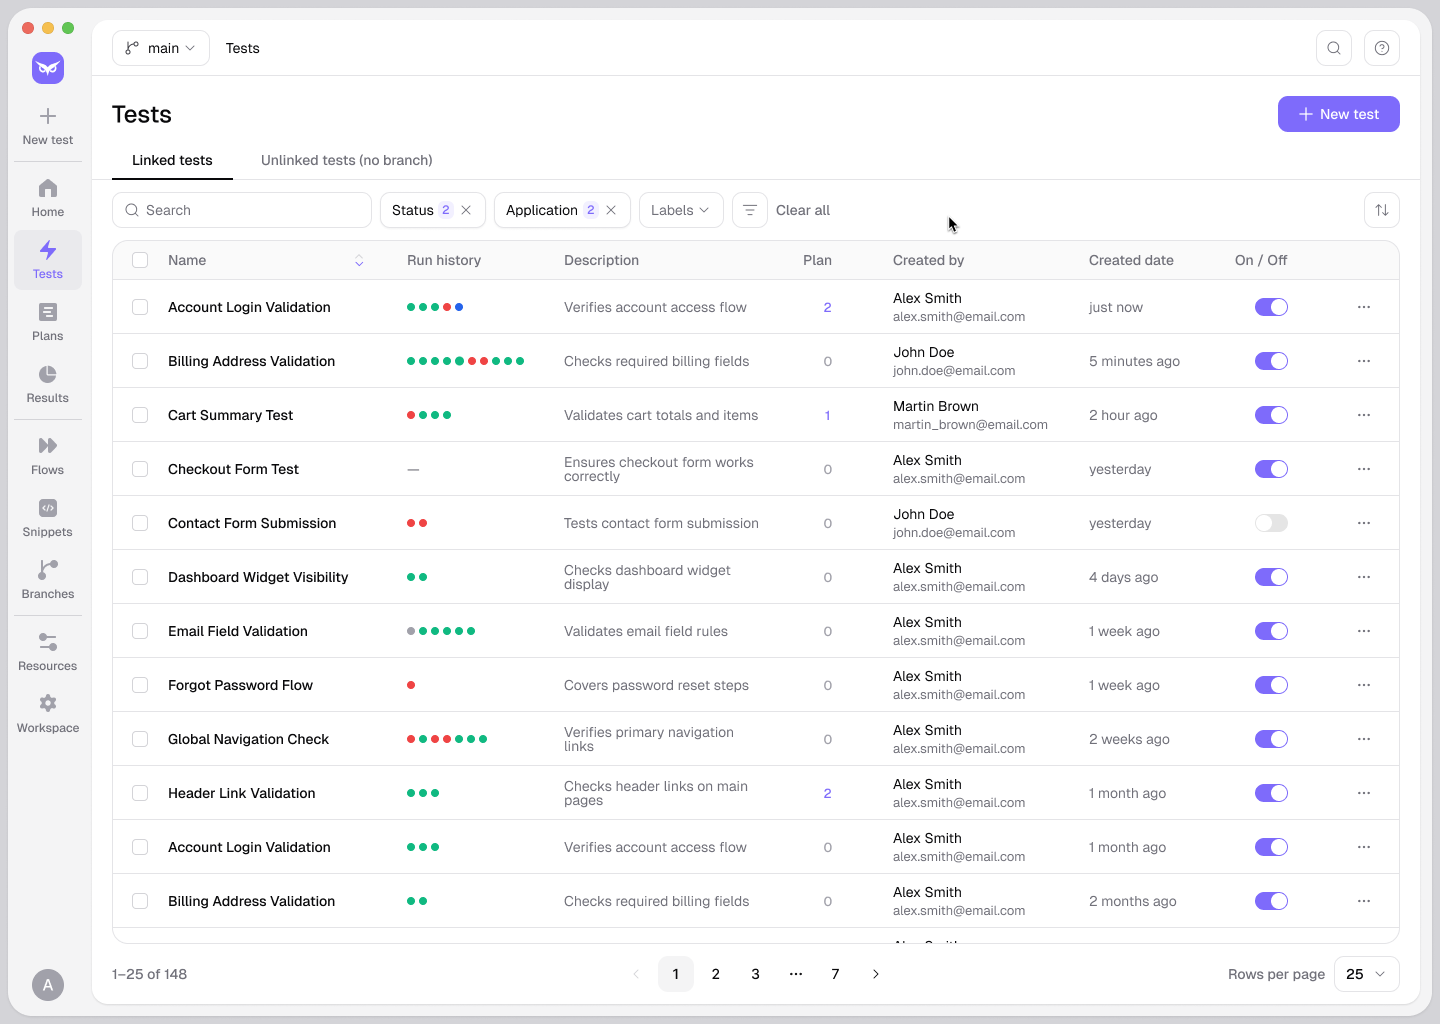Open the Home sidebar icon
1440x1024 pixels.
[x=48, y=198]
